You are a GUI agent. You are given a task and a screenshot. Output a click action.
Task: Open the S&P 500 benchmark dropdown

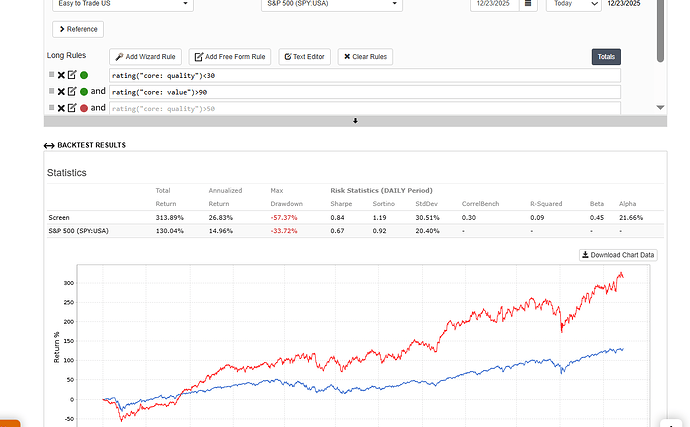tap(332, 4)
